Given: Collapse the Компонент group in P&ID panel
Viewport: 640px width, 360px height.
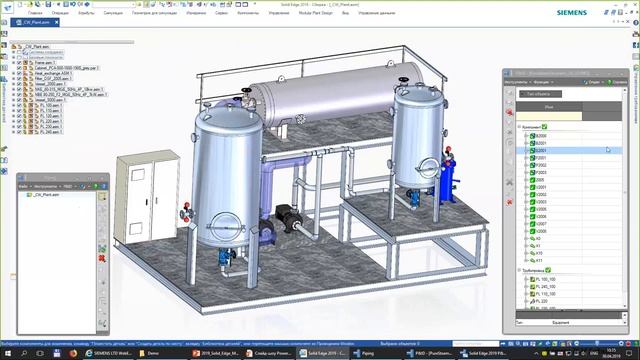Looking at the screenshot, I should 519,127.
